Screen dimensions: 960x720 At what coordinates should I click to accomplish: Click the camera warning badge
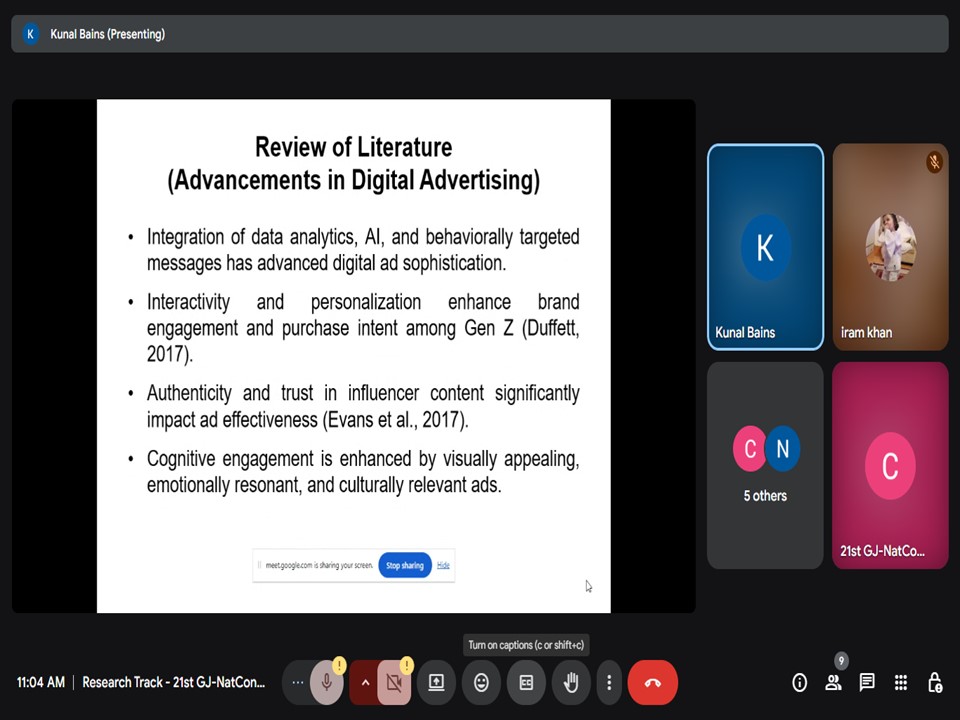(407, 665)
